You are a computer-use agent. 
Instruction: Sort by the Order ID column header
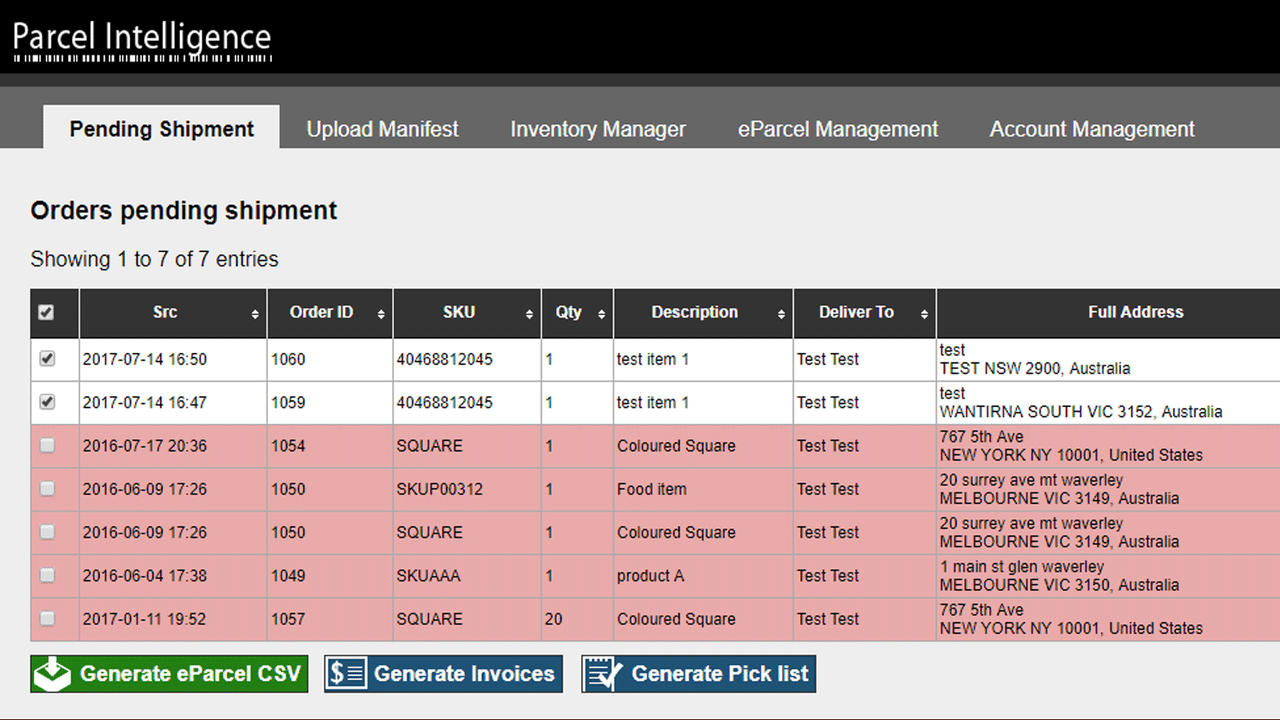coord(330,313)
